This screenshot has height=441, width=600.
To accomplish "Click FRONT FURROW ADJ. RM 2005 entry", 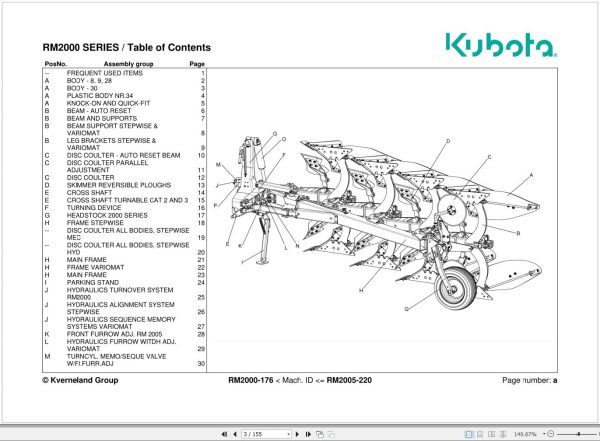I will point(114,334).
